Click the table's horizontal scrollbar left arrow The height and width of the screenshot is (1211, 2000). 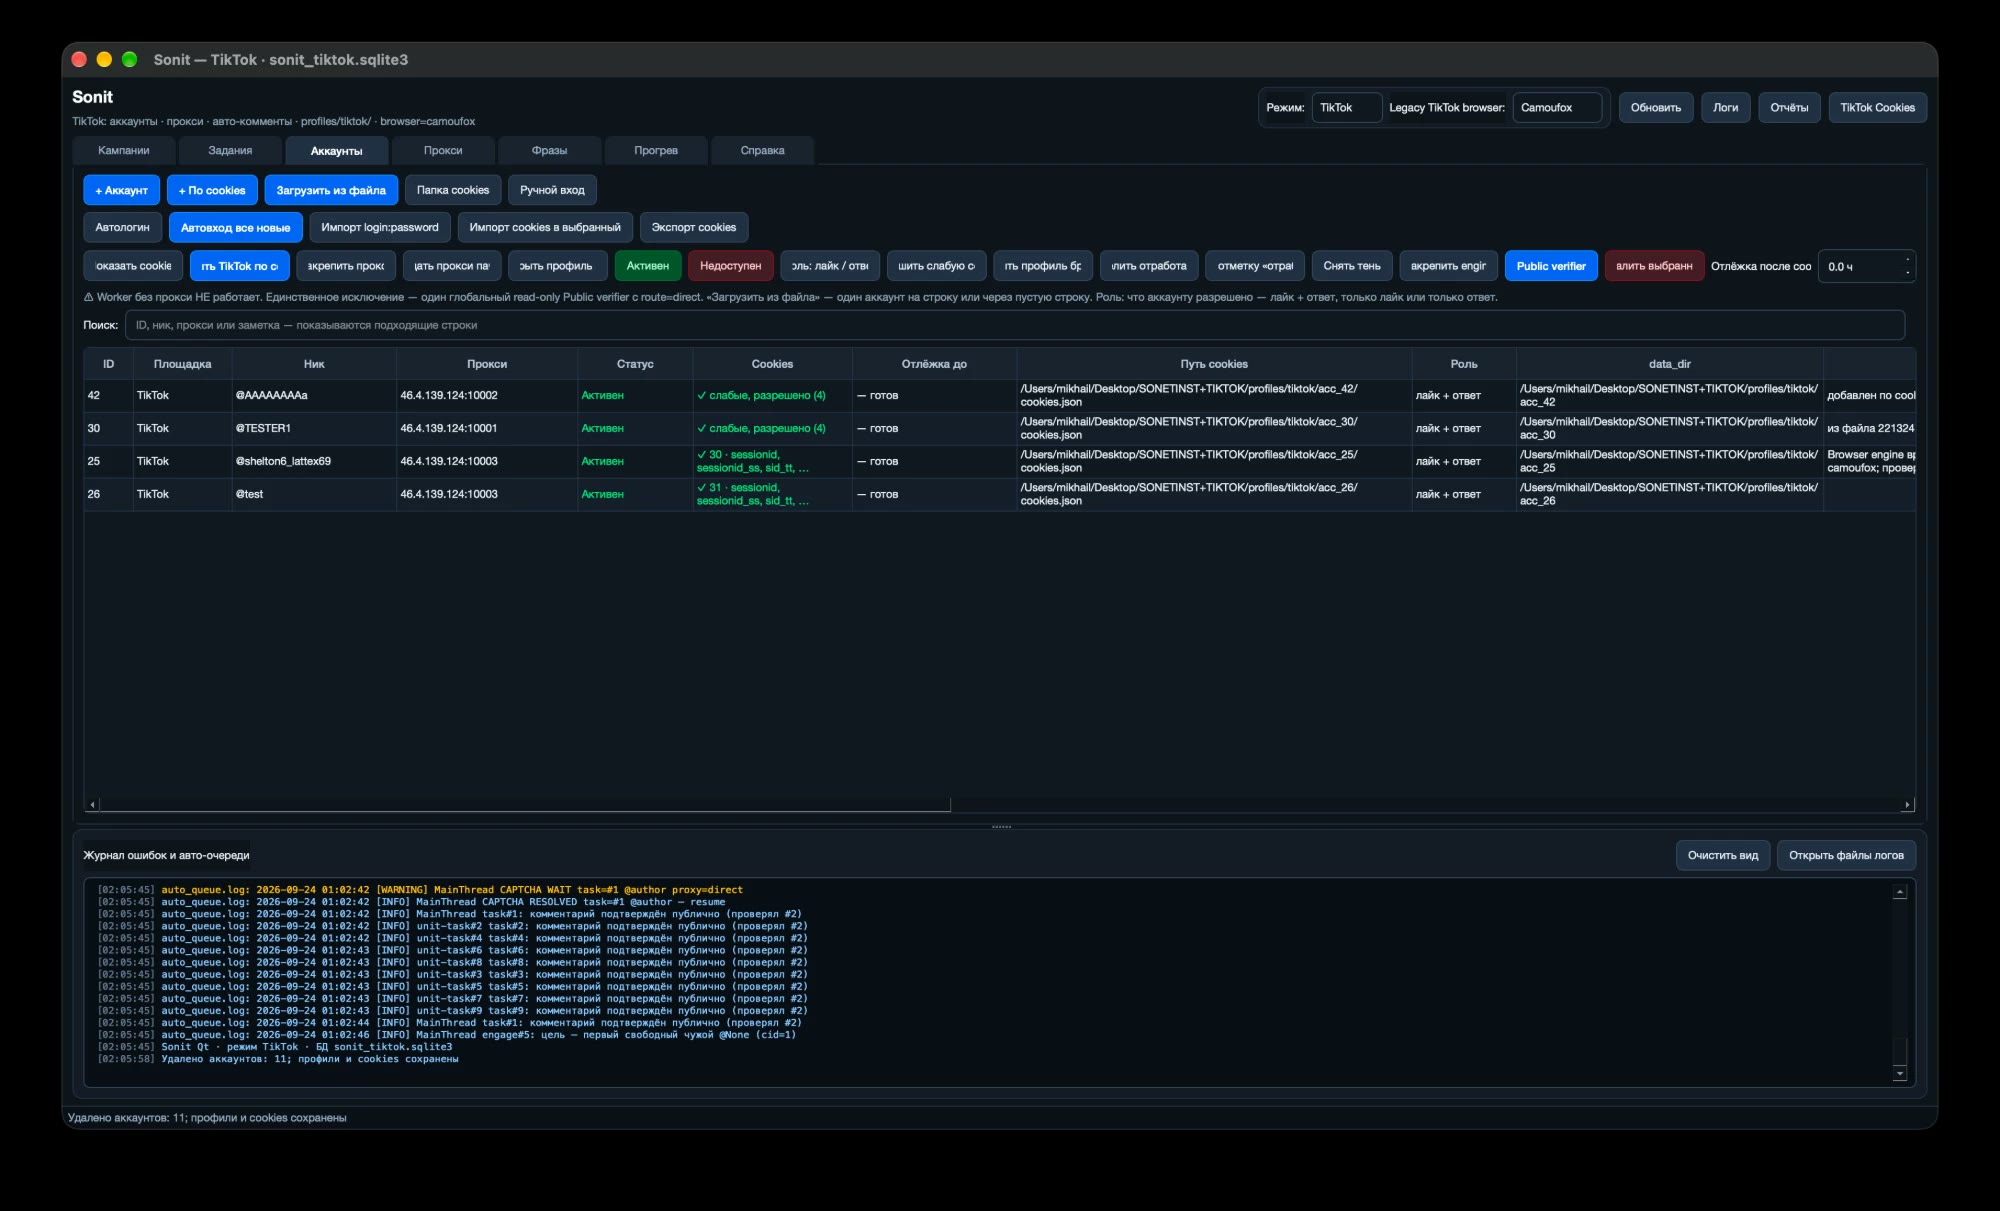tap(93, 804)
